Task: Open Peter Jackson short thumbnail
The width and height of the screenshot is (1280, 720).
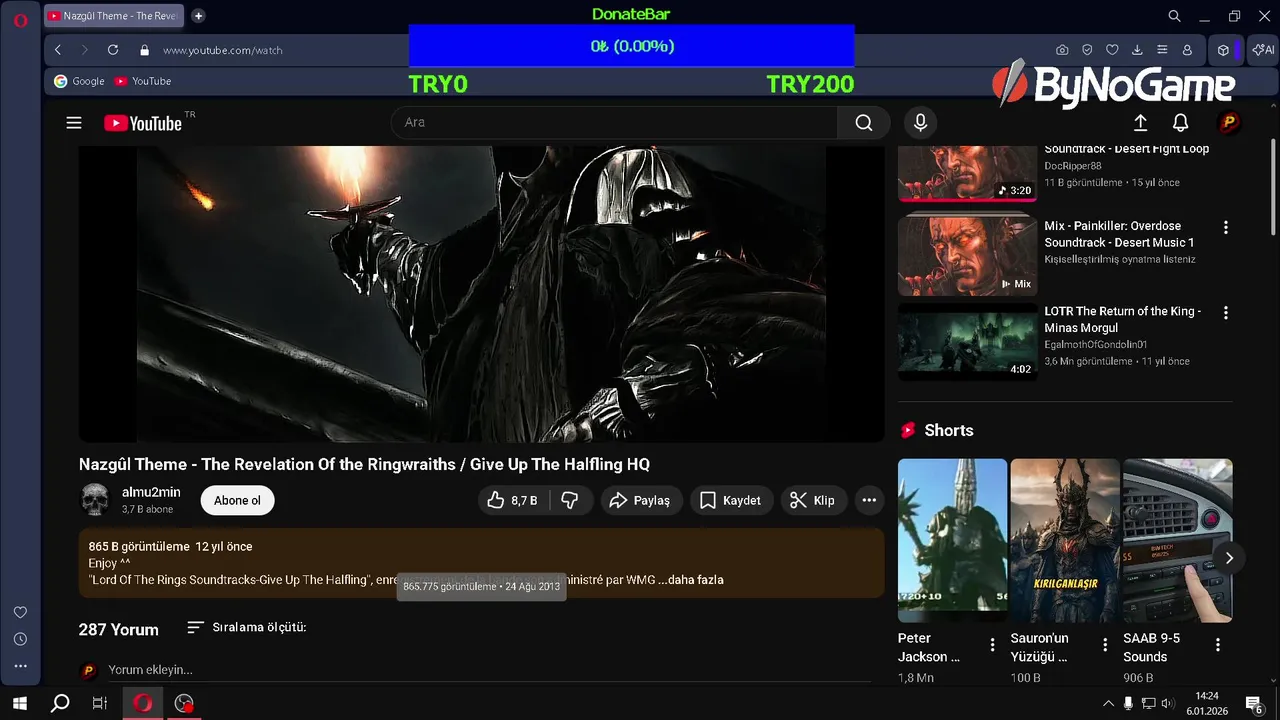Action: click(952, 540)
